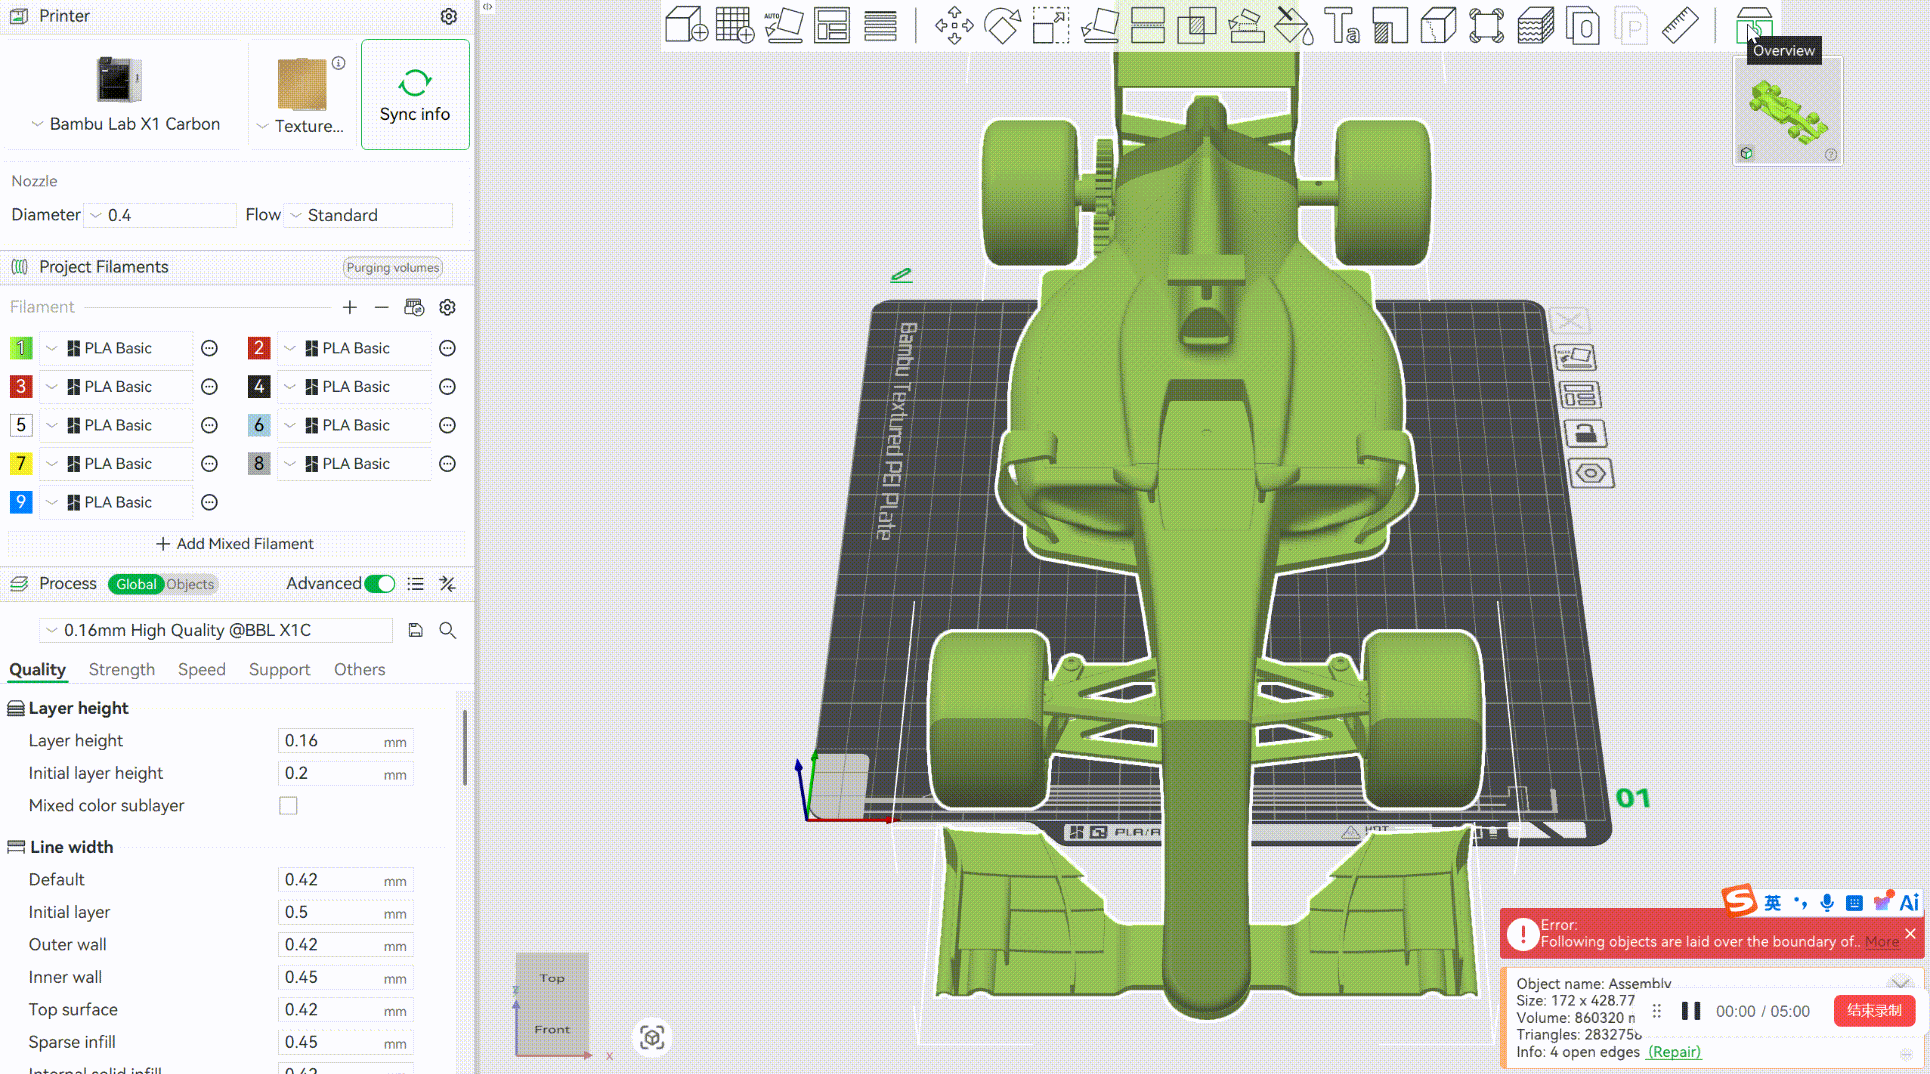This screenshot has height=1074, width=1930.
Task: Switch process scope to Global
Action: [136, 584]
